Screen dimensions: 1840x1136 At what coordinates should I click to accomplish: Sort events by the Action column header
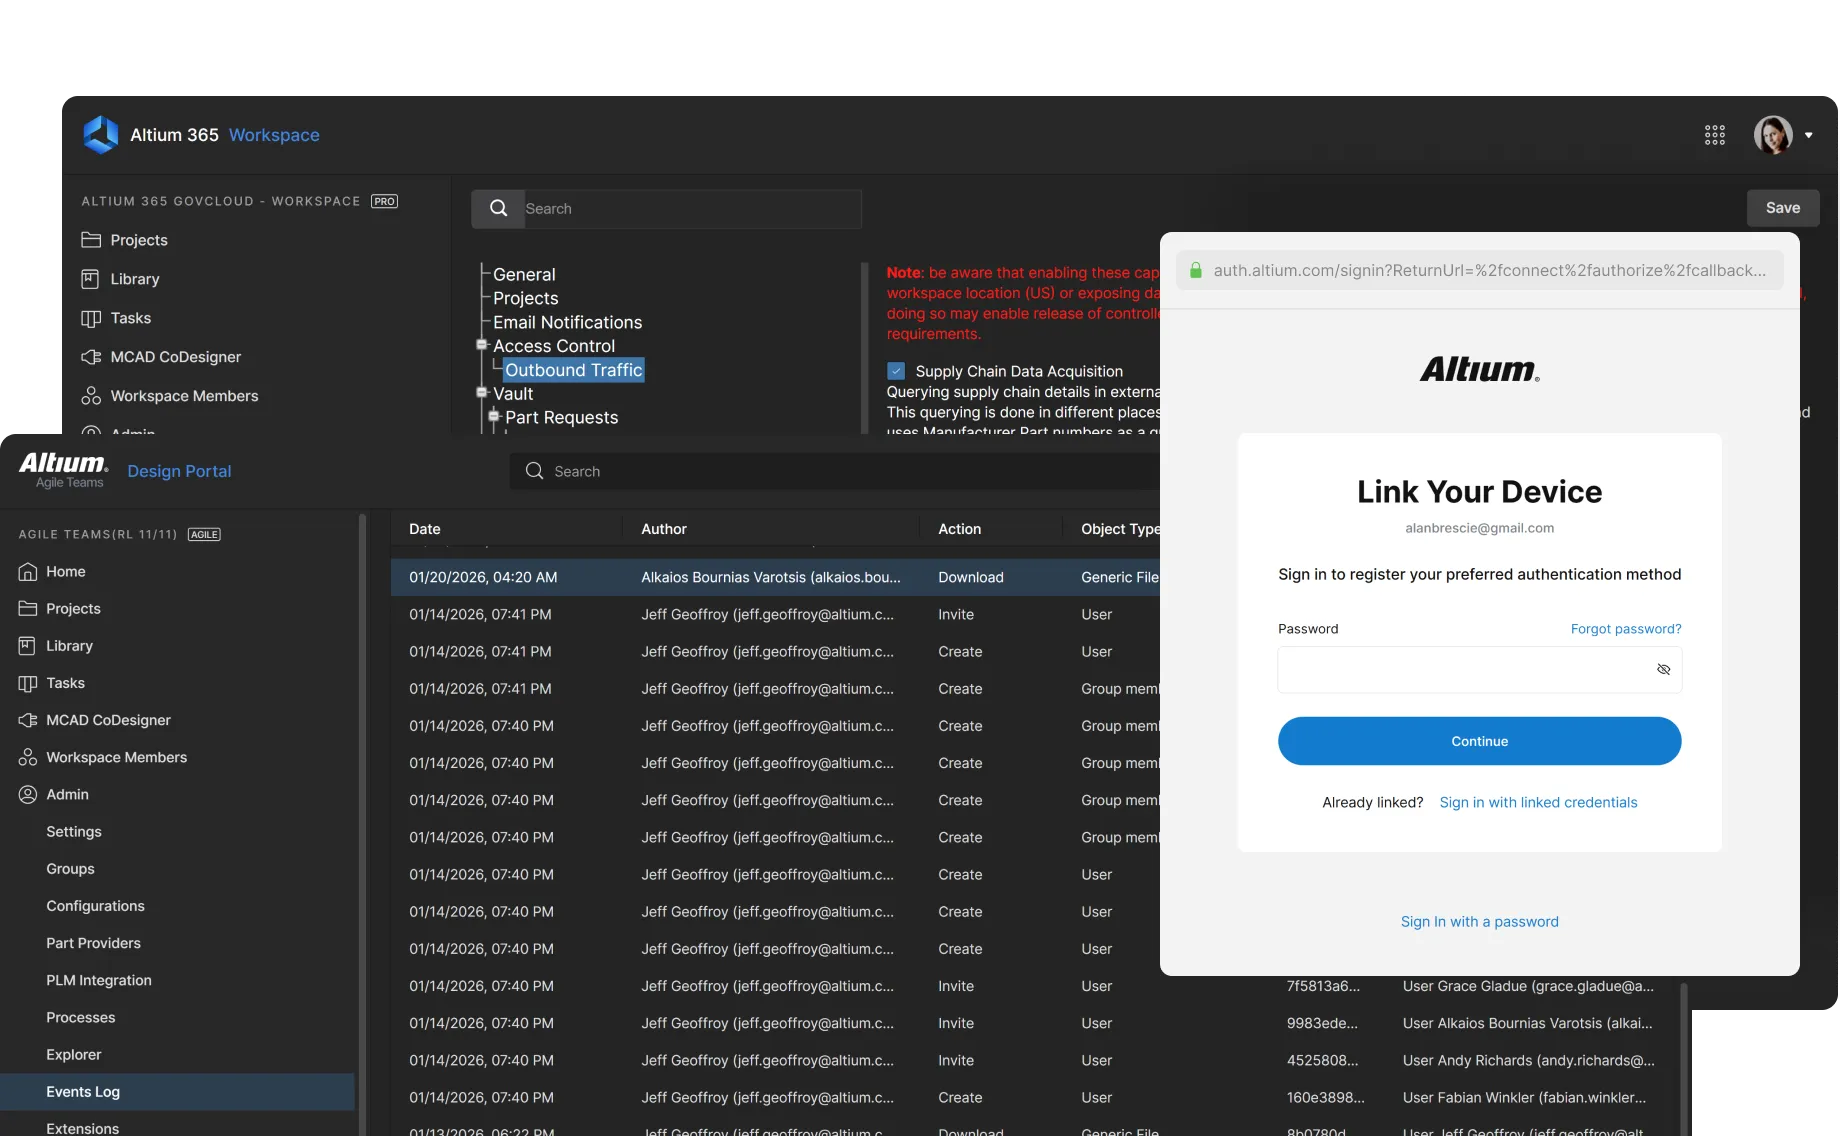pyautogui.click(x=959, y=529)
